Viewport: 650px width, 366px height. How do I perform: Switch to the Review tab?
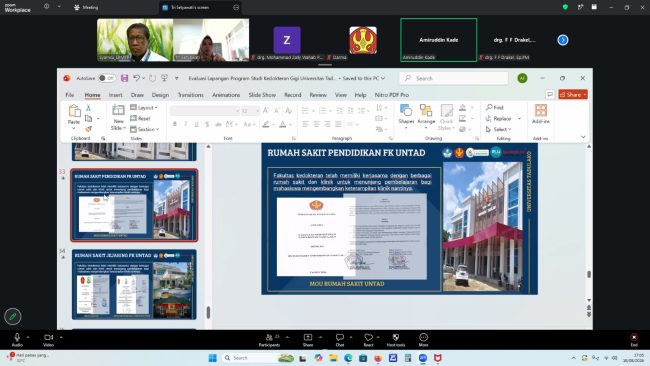[318, 95]
